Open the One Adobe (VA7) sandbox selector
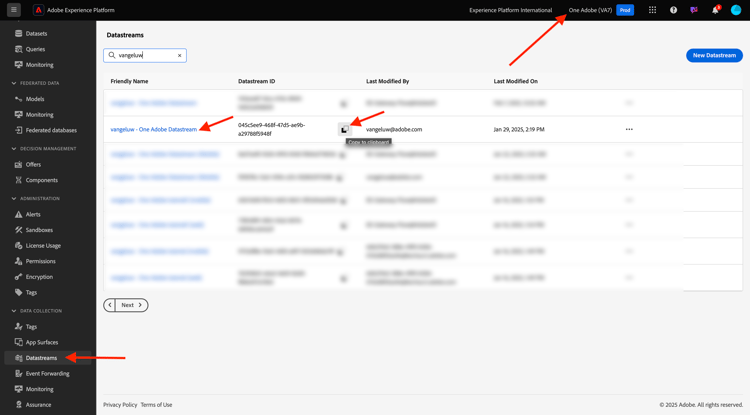 pos(590,10)
